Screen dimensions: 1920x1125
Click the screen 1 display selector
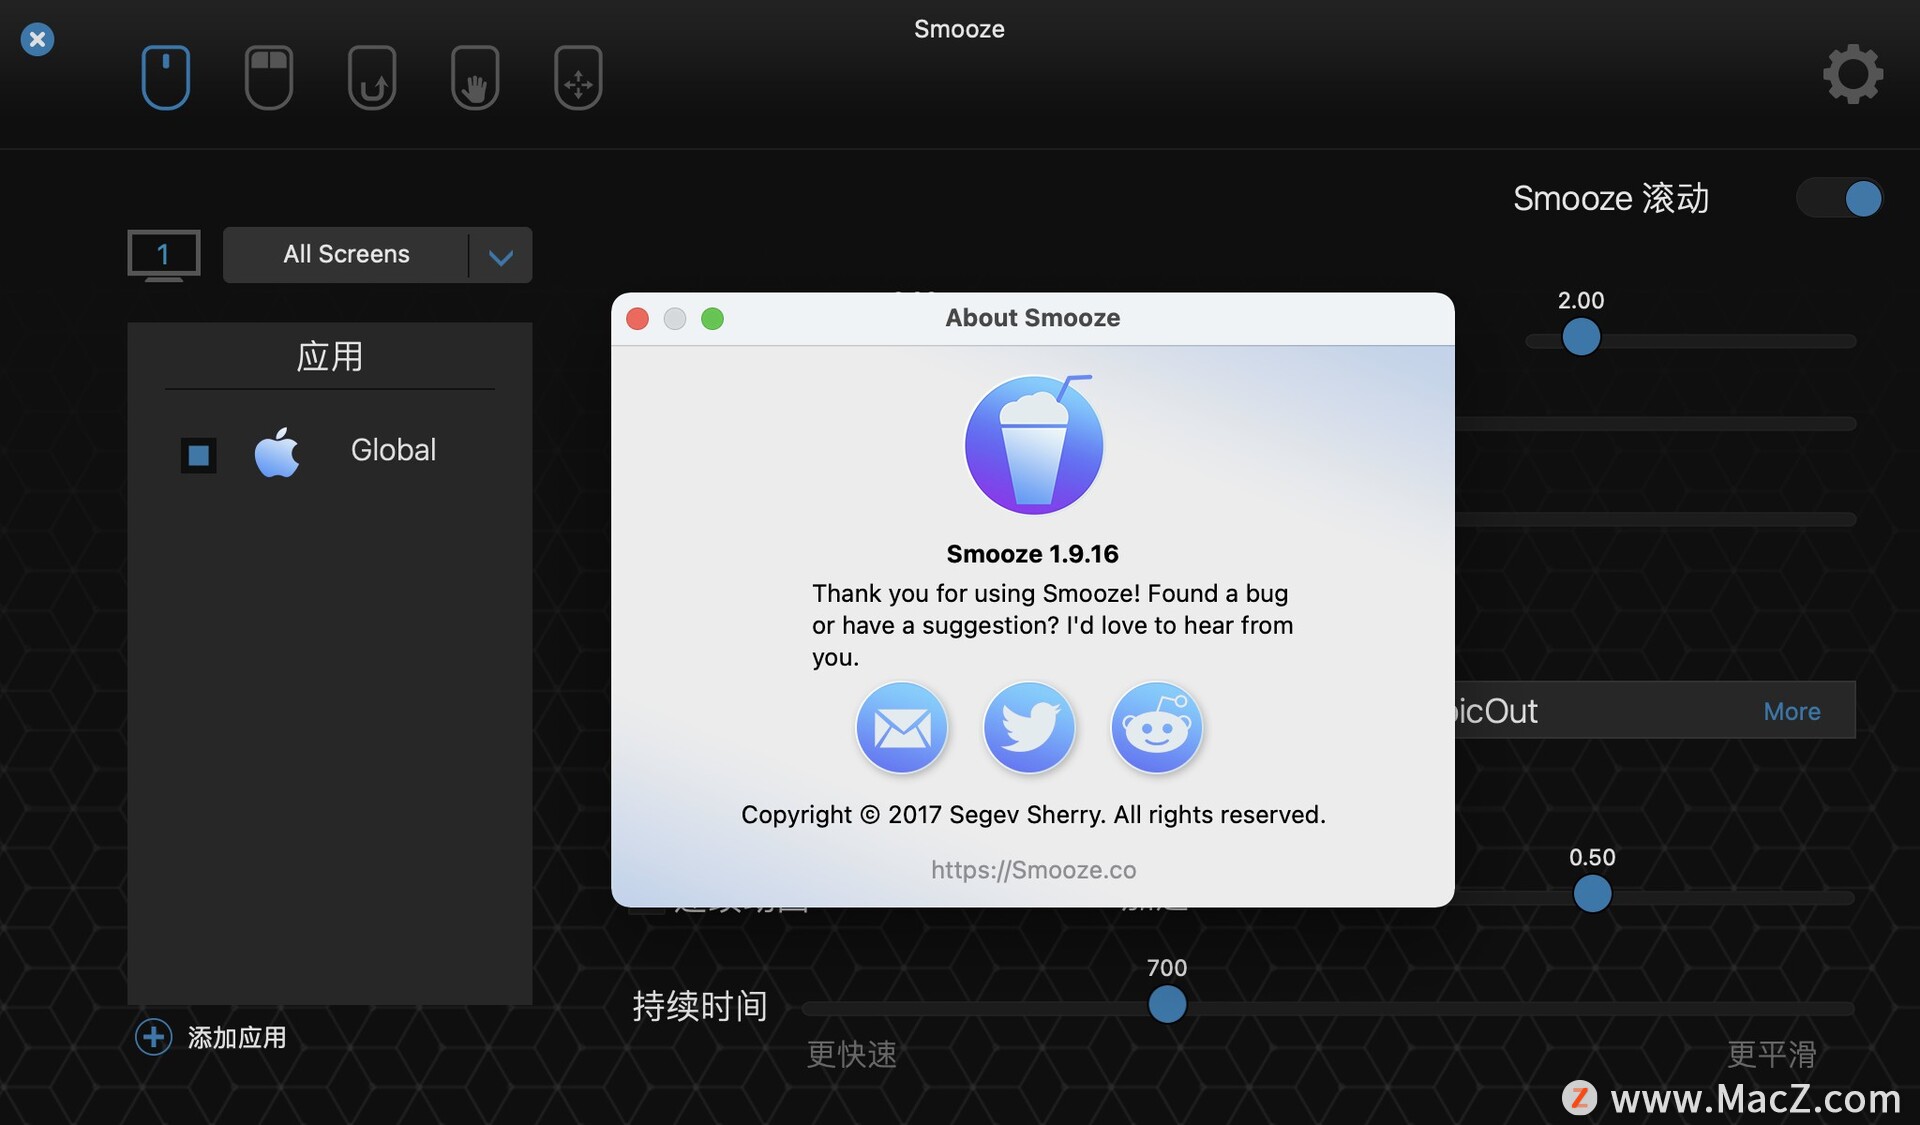163,254
